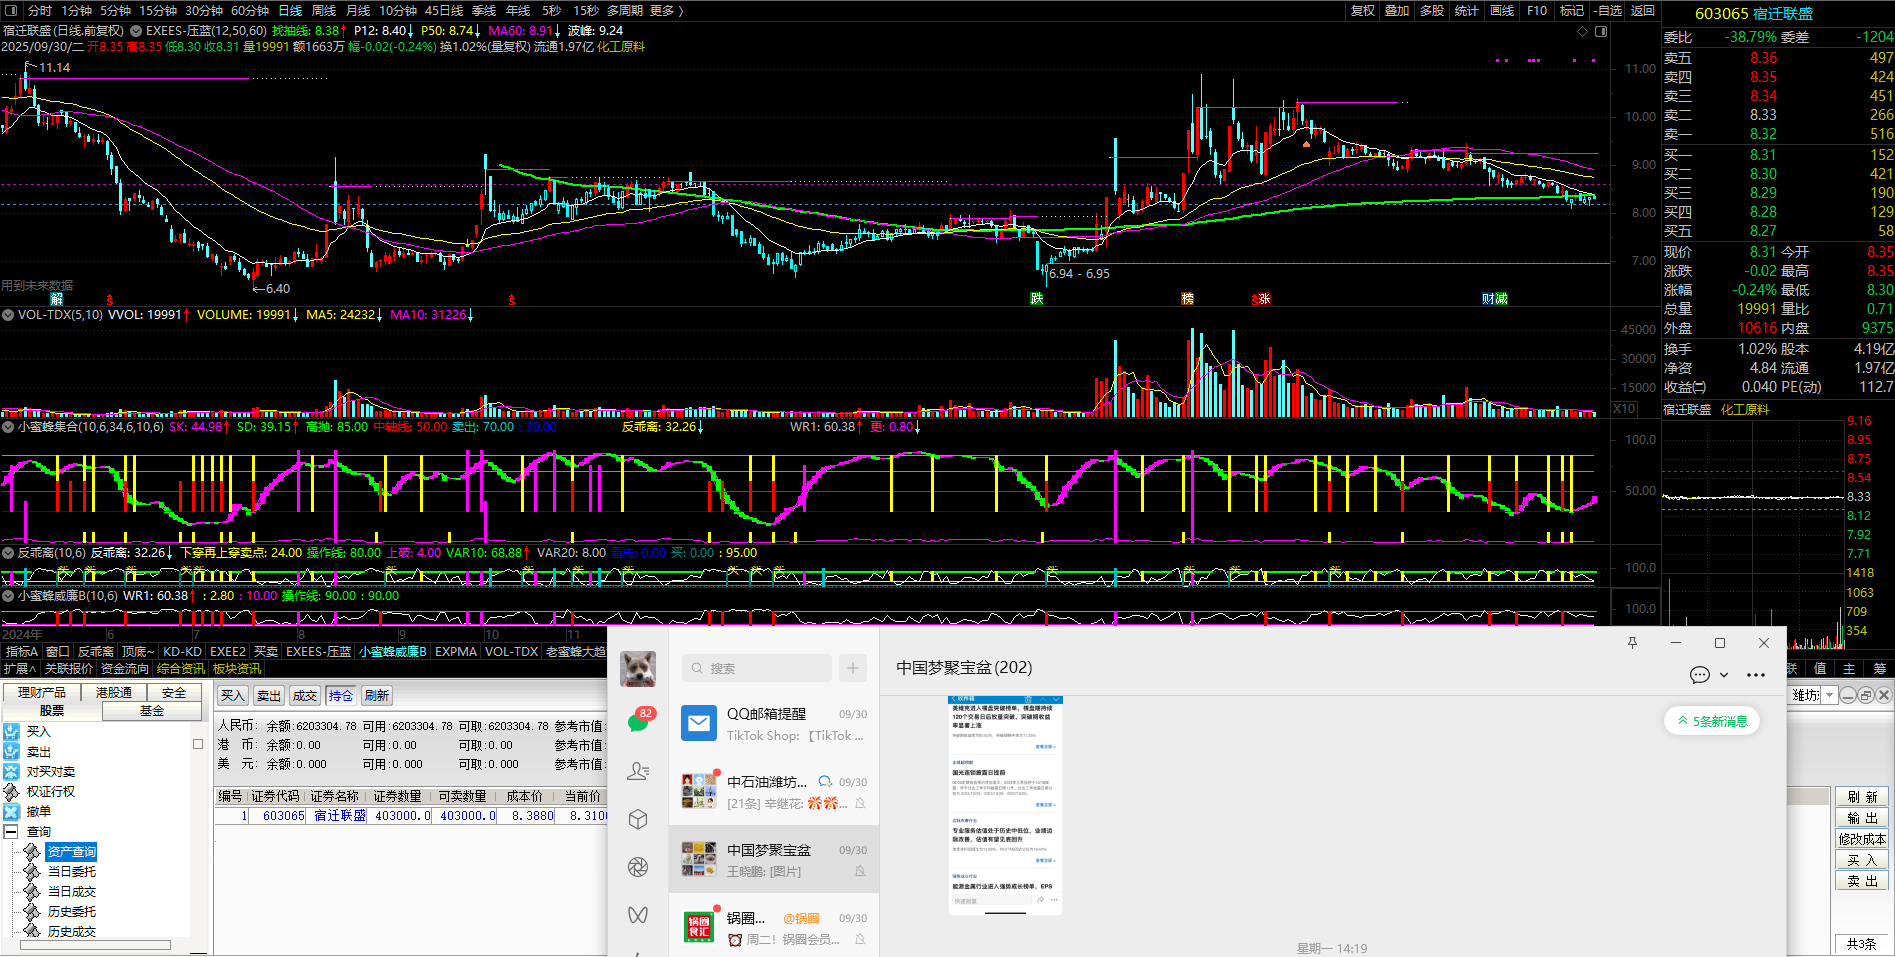Image resolution: width=1895 pixels, height=957 pixels.
Task: Select the 基金 tab in trade panel
Action: point(151,711)
